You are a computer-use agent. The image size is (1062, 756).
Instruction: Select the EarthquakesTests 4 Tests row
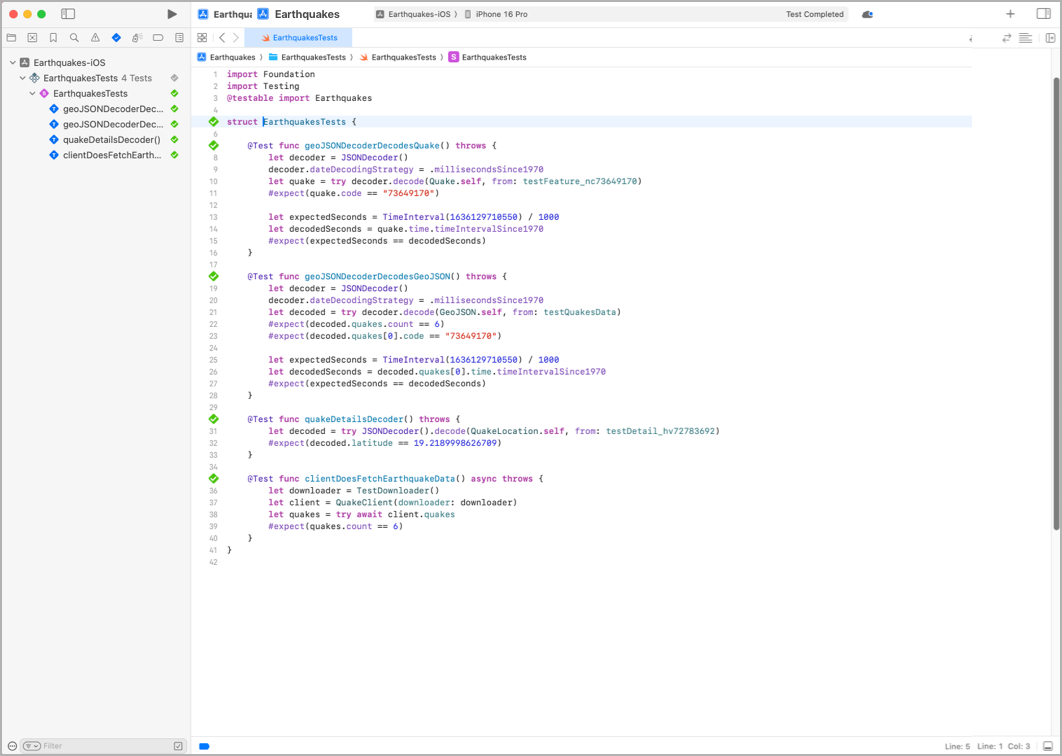pos(98,78)
